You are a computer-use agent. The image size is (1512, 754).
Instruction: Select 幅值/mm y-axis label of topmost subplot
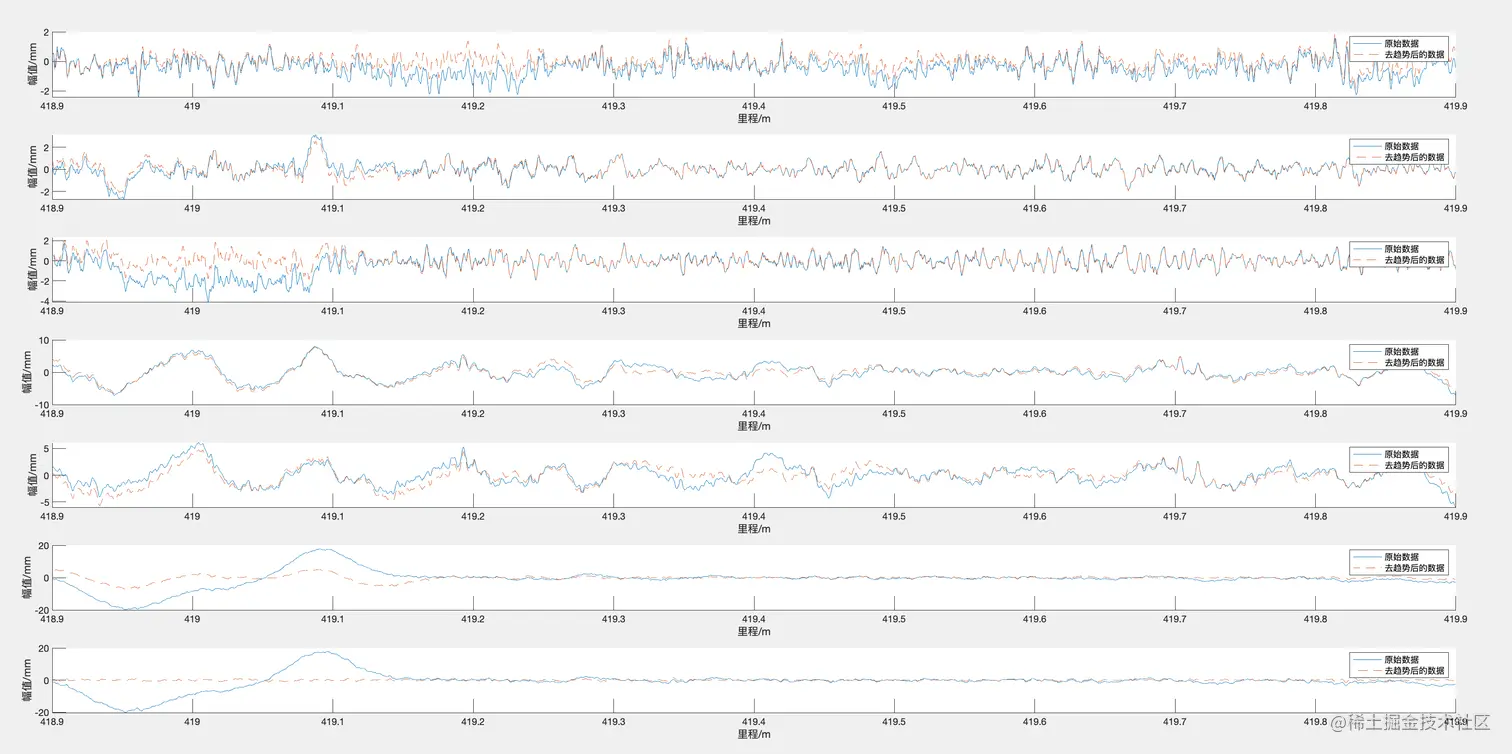(31, 64)
